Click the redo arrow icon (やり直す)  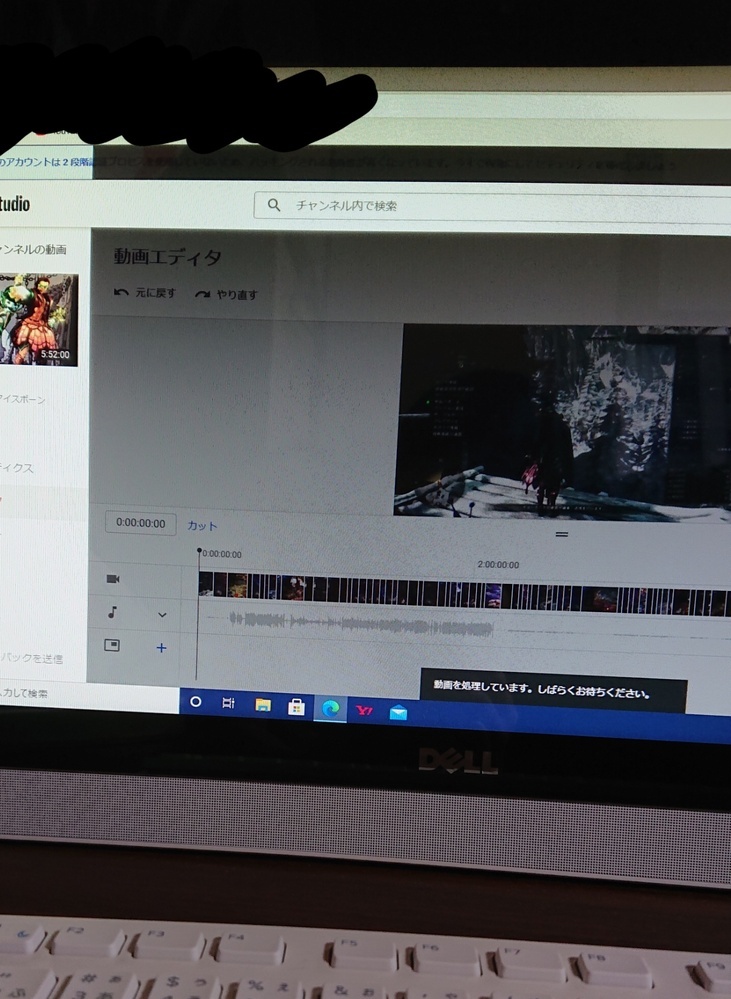point(203,294)
